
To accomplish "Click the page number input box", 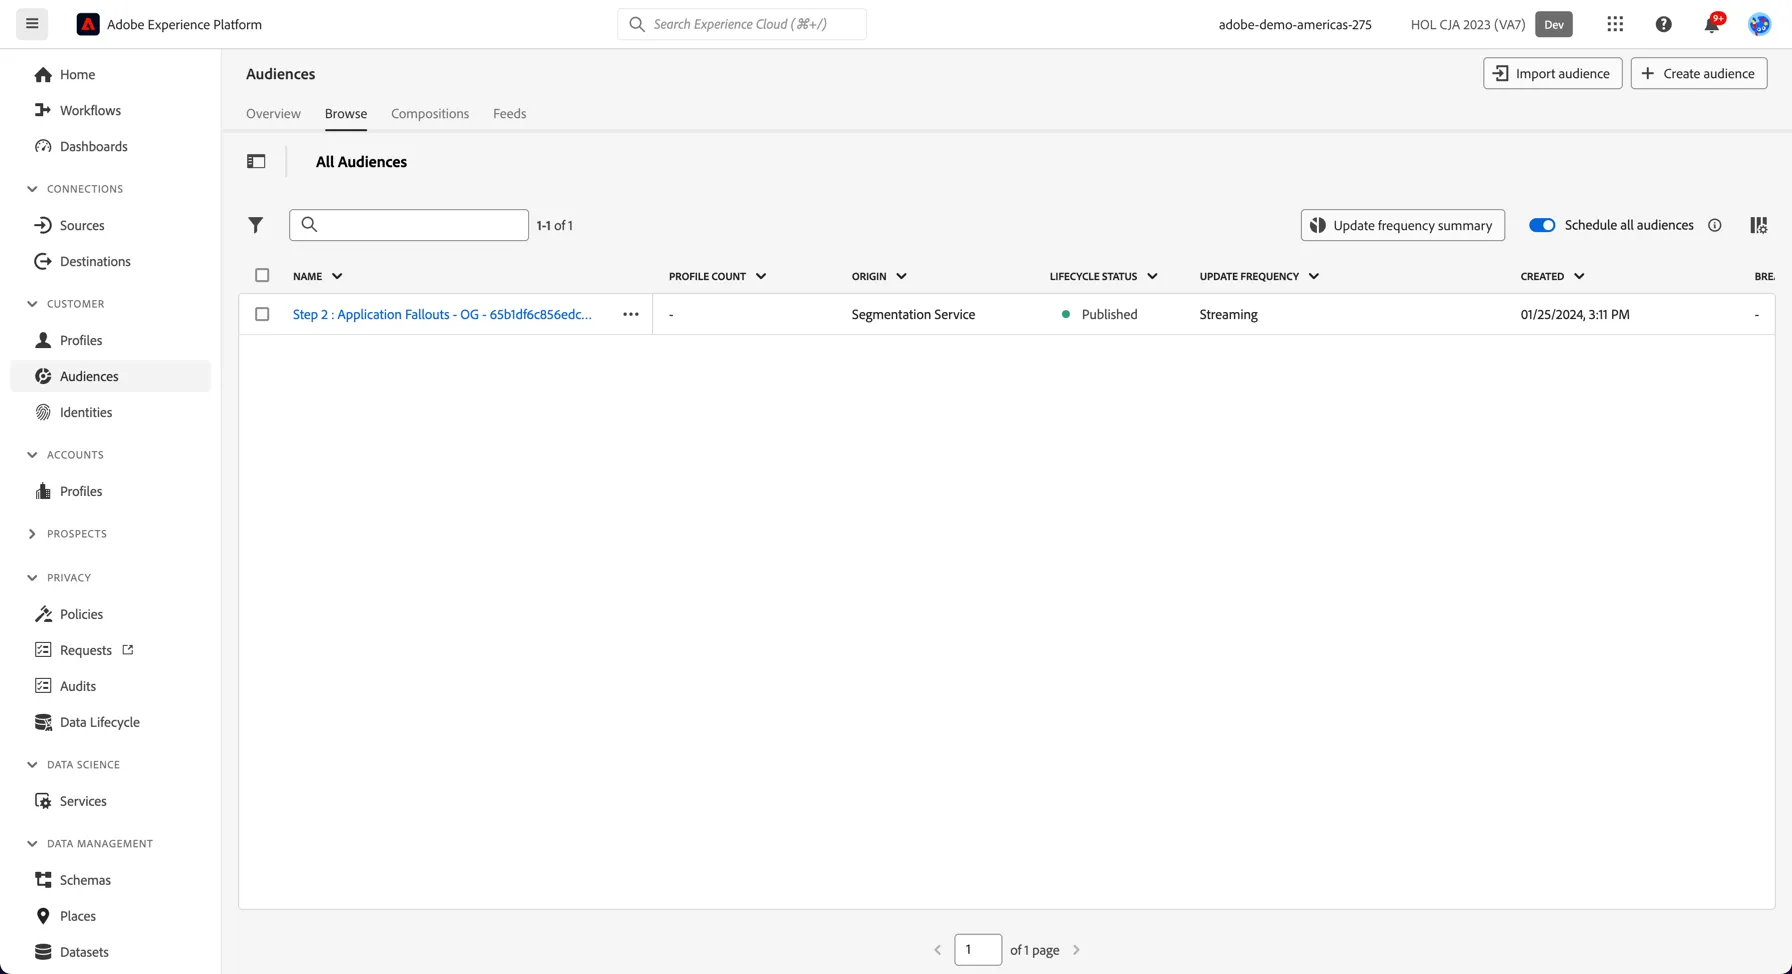I will (978, 950).
